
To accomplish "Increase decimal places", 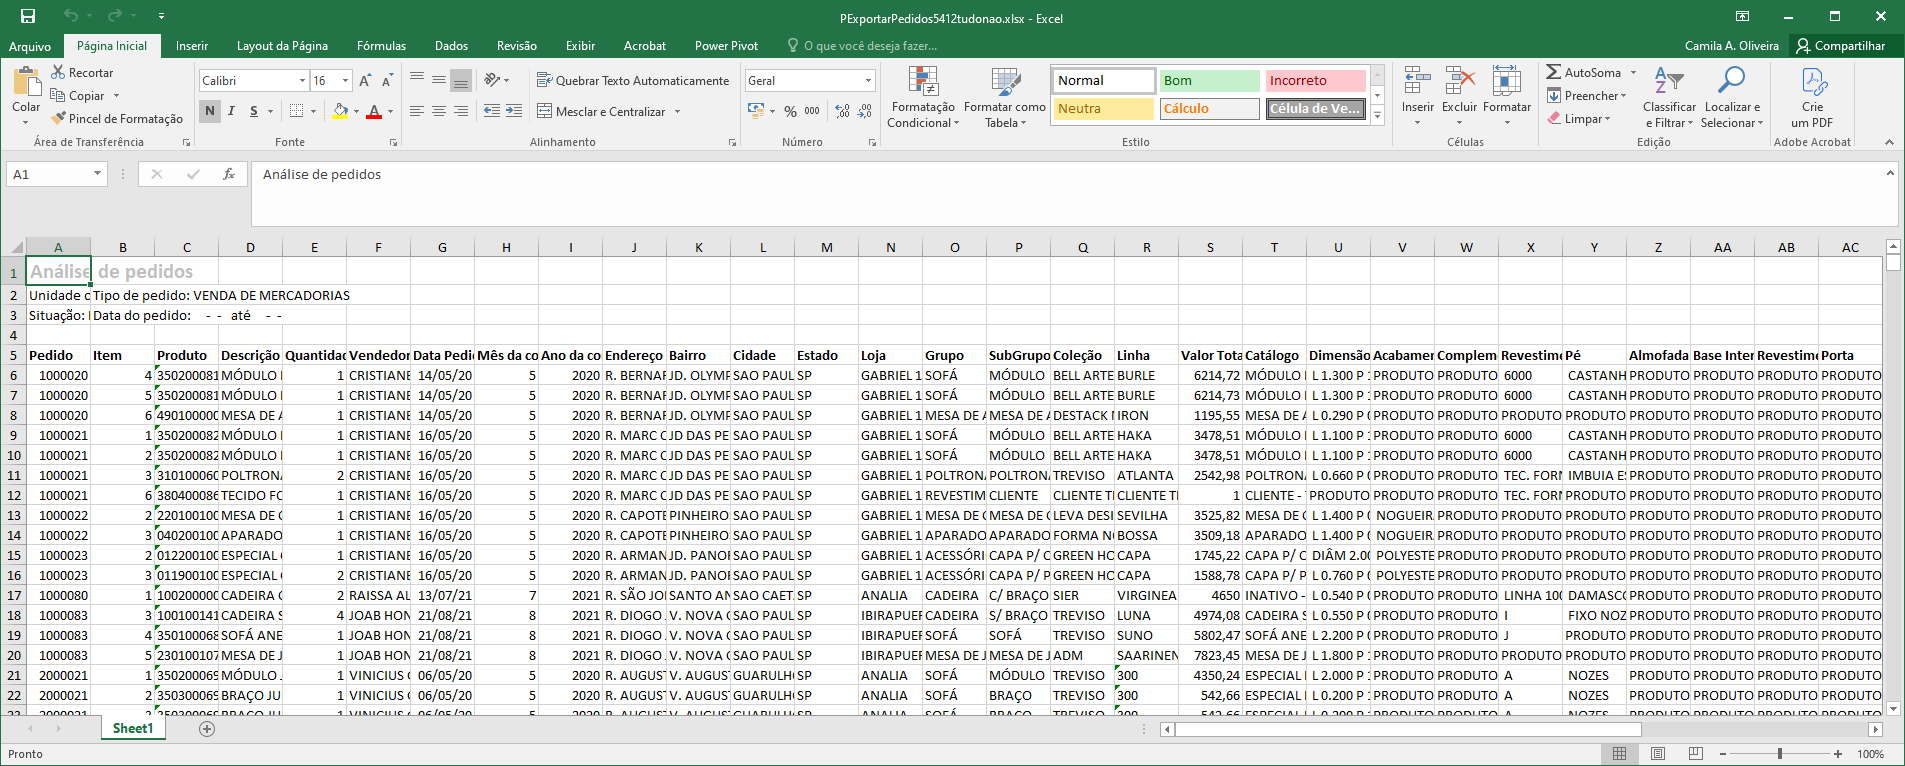I will [x=842, y=111].
